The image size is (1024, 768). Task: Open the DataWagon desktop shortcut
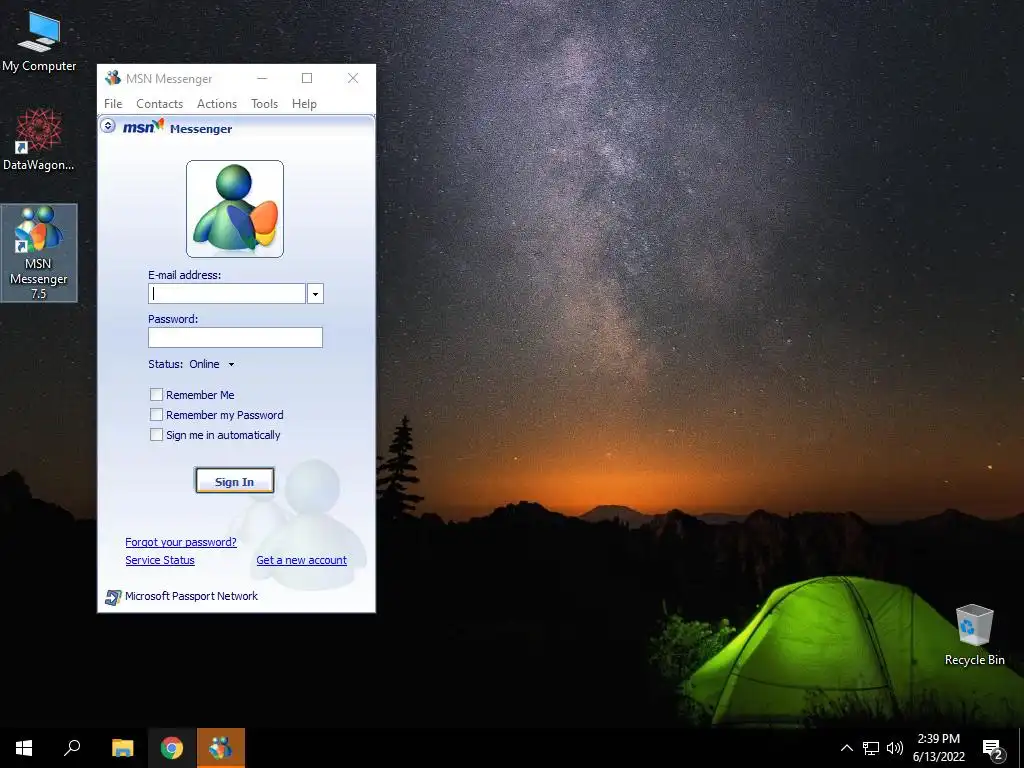[39, 140]
